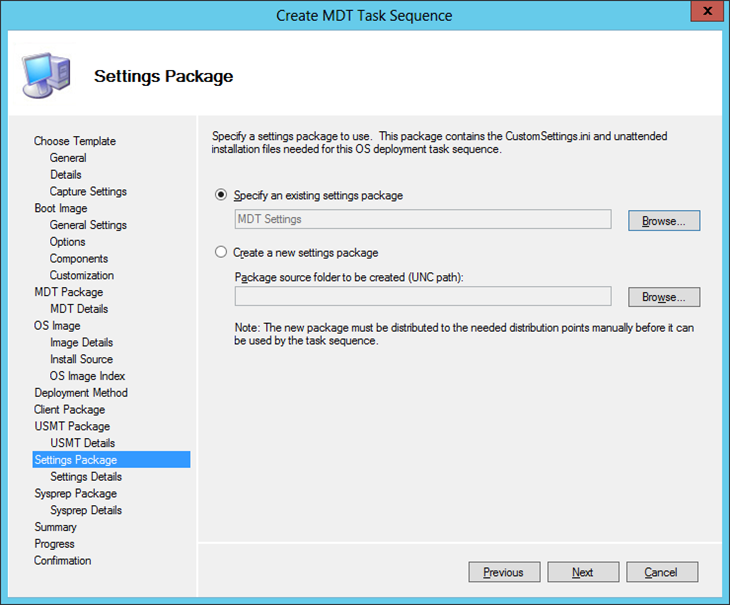Open the MDT Package step
Viewport: 730px width, 605px height.
click(68, 292)
